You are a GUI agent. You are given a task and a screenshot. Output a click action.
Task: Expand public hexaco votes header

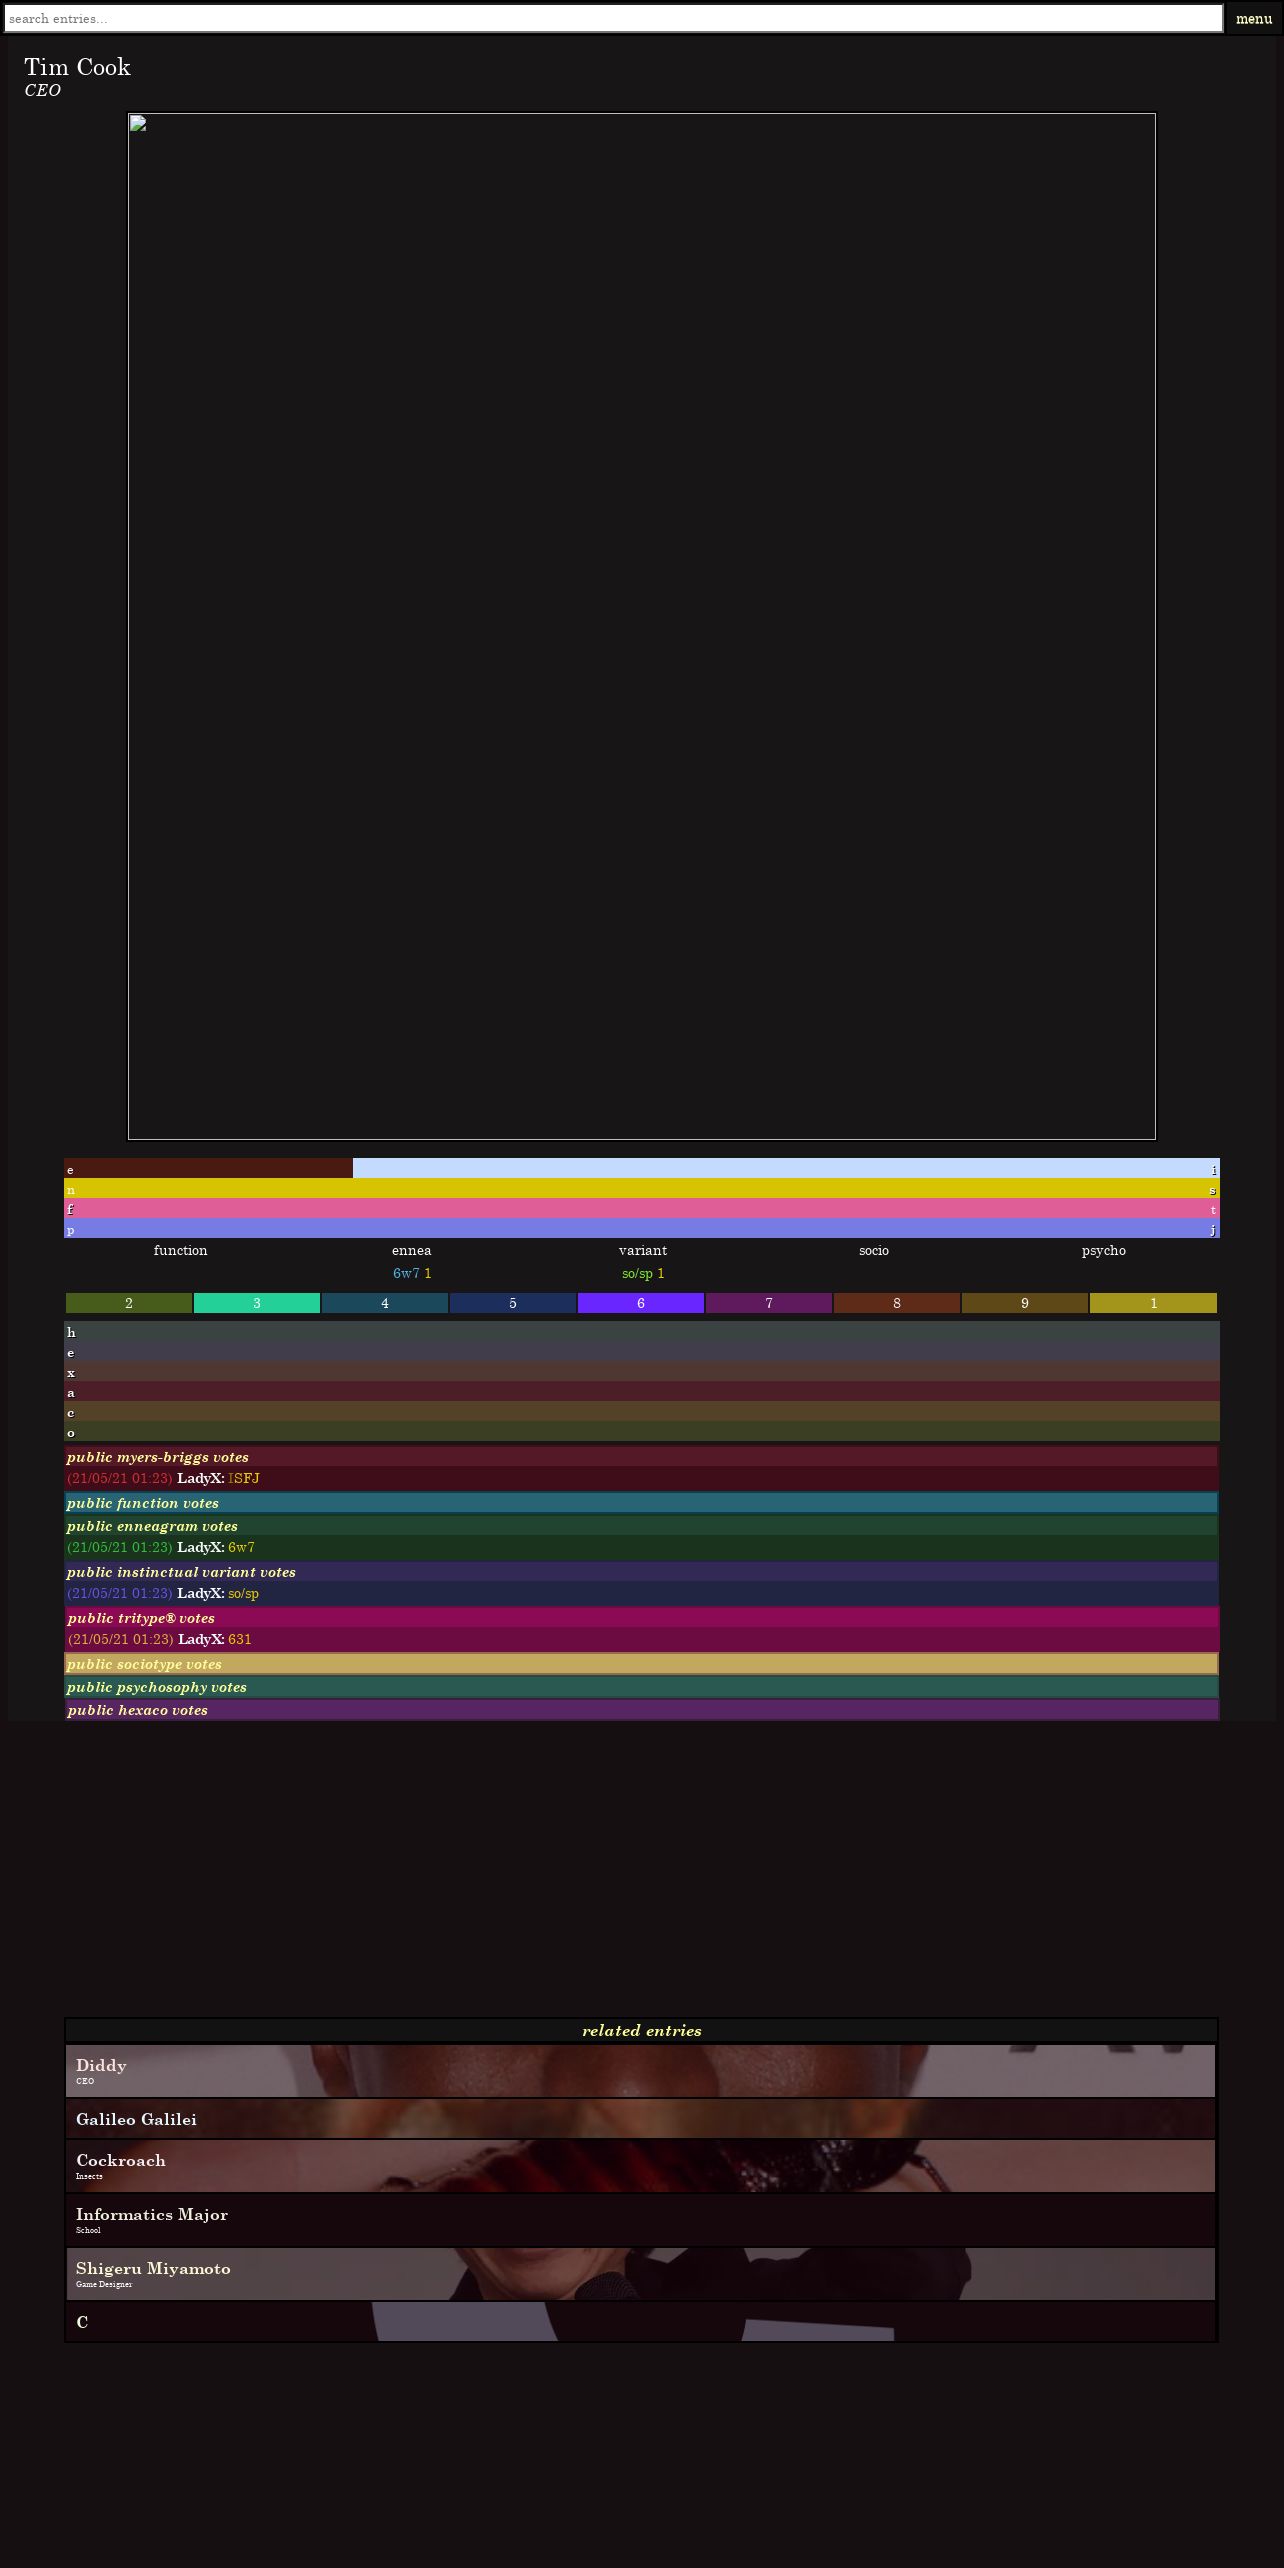(642, 1710)
